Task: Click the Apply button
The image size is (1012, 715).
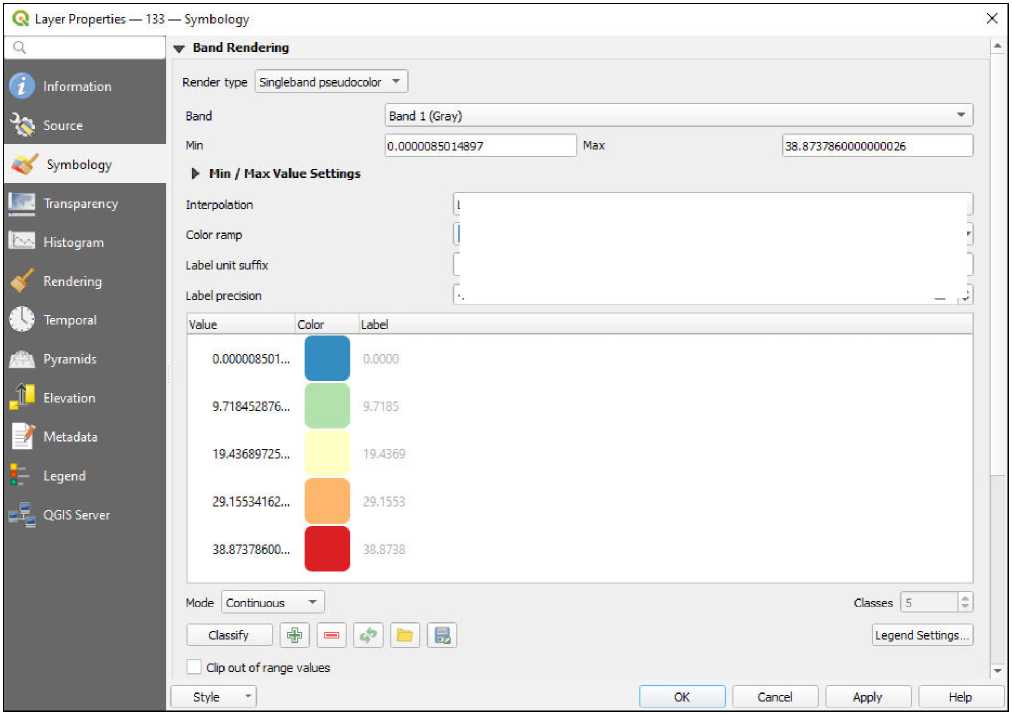Action: [x=868, y=697]
